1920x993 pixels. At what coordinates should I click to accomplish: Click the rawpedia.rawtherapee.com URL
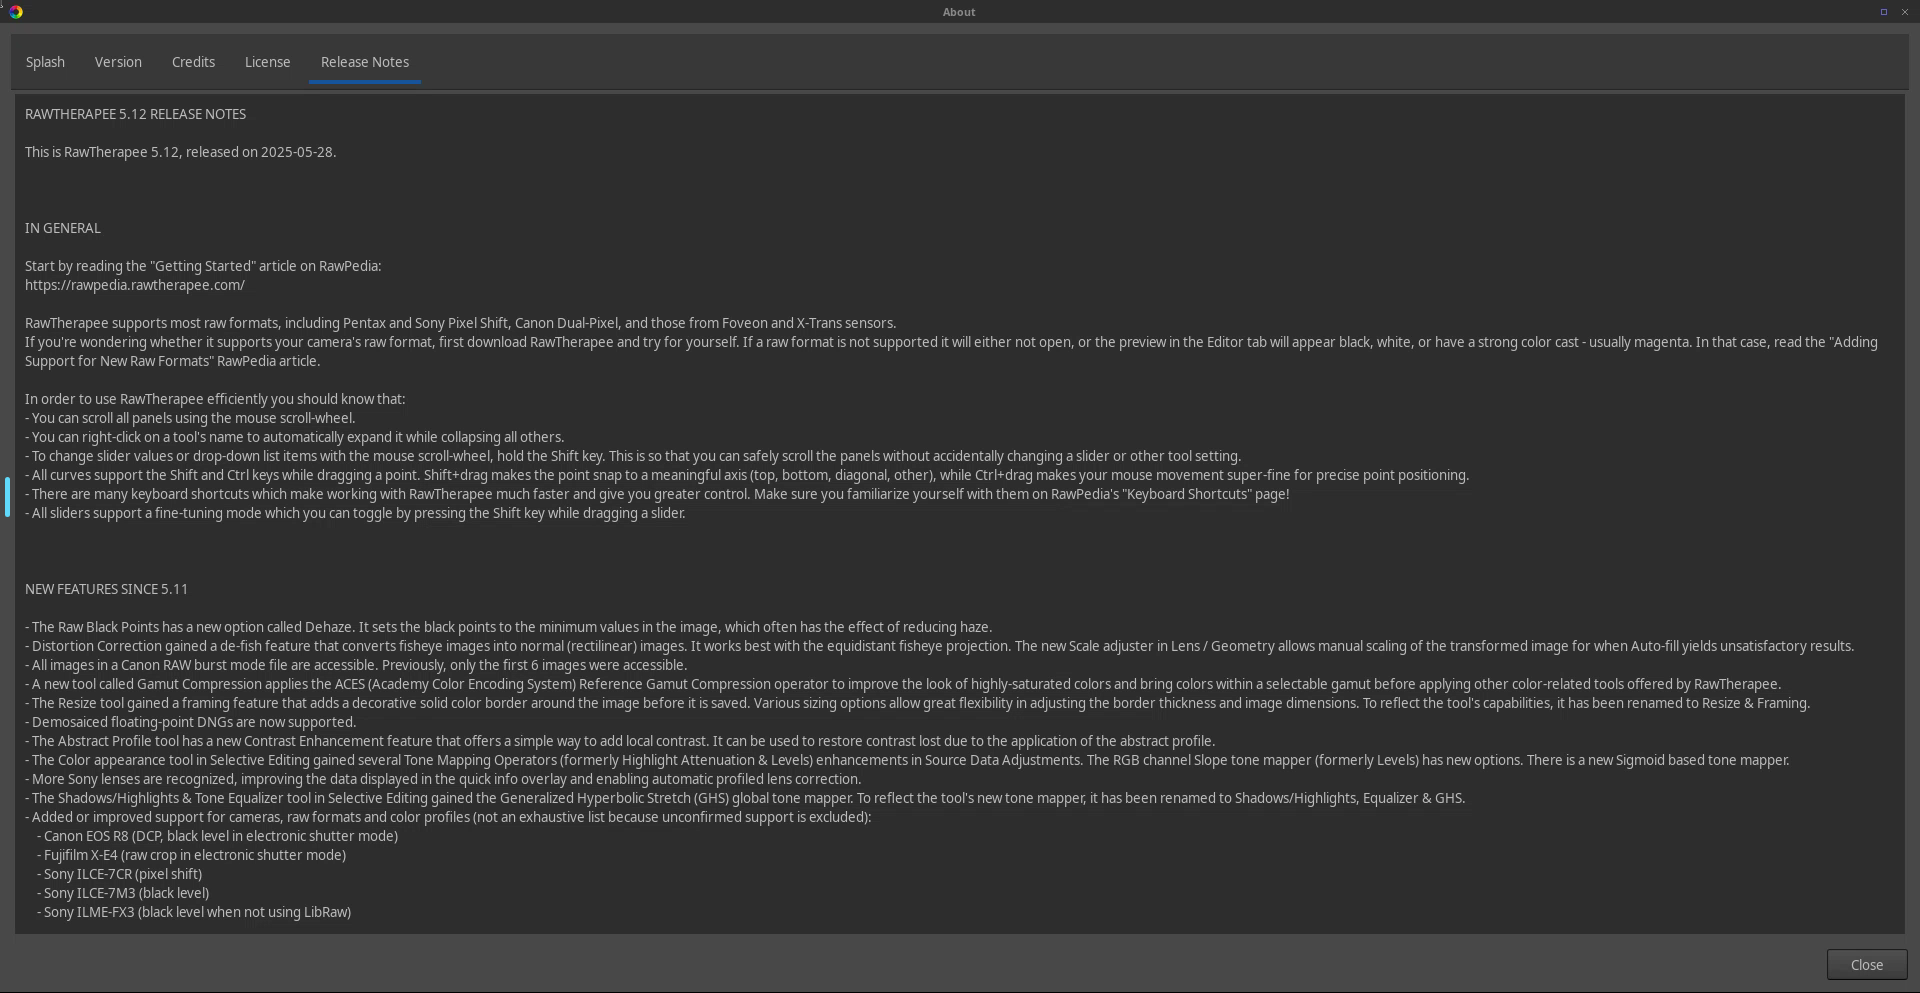tap(135, 285)
